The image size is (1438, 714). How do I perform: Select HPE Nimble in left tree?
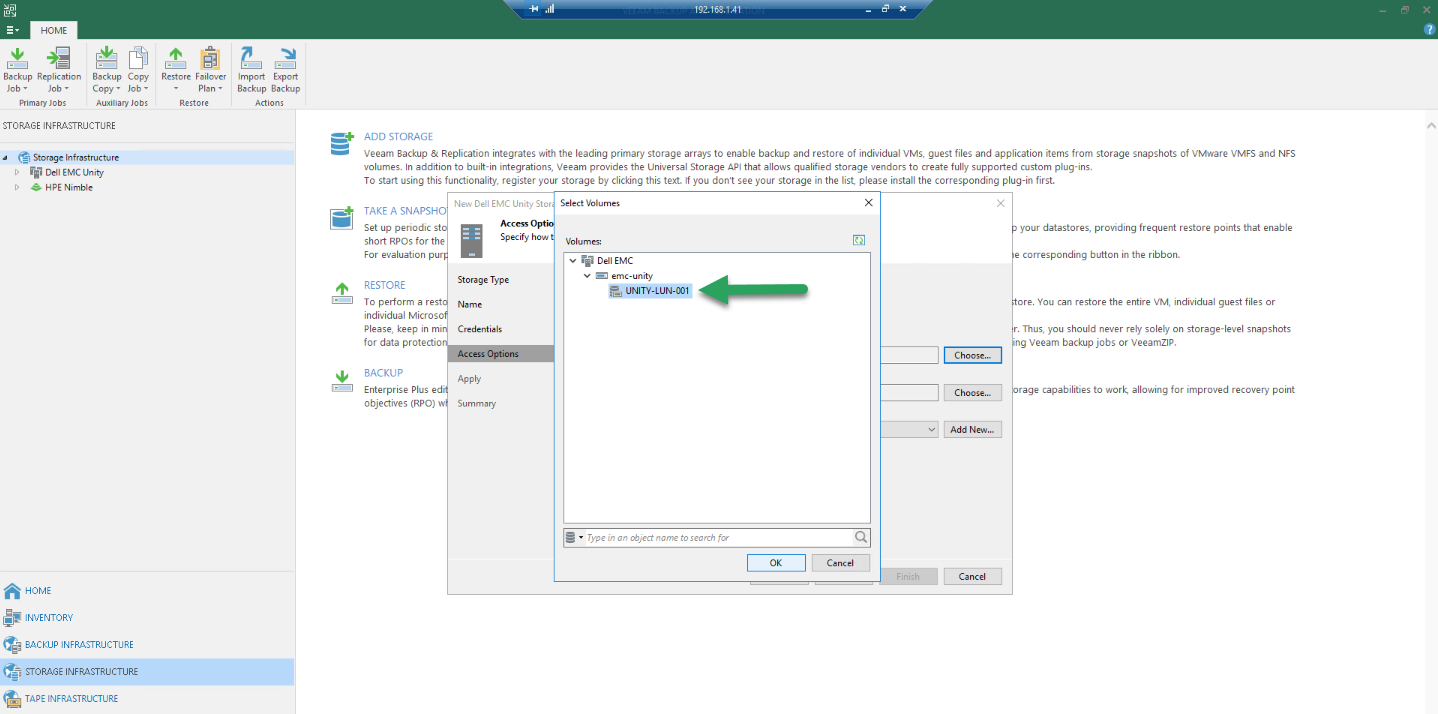(x=69, y=187)
